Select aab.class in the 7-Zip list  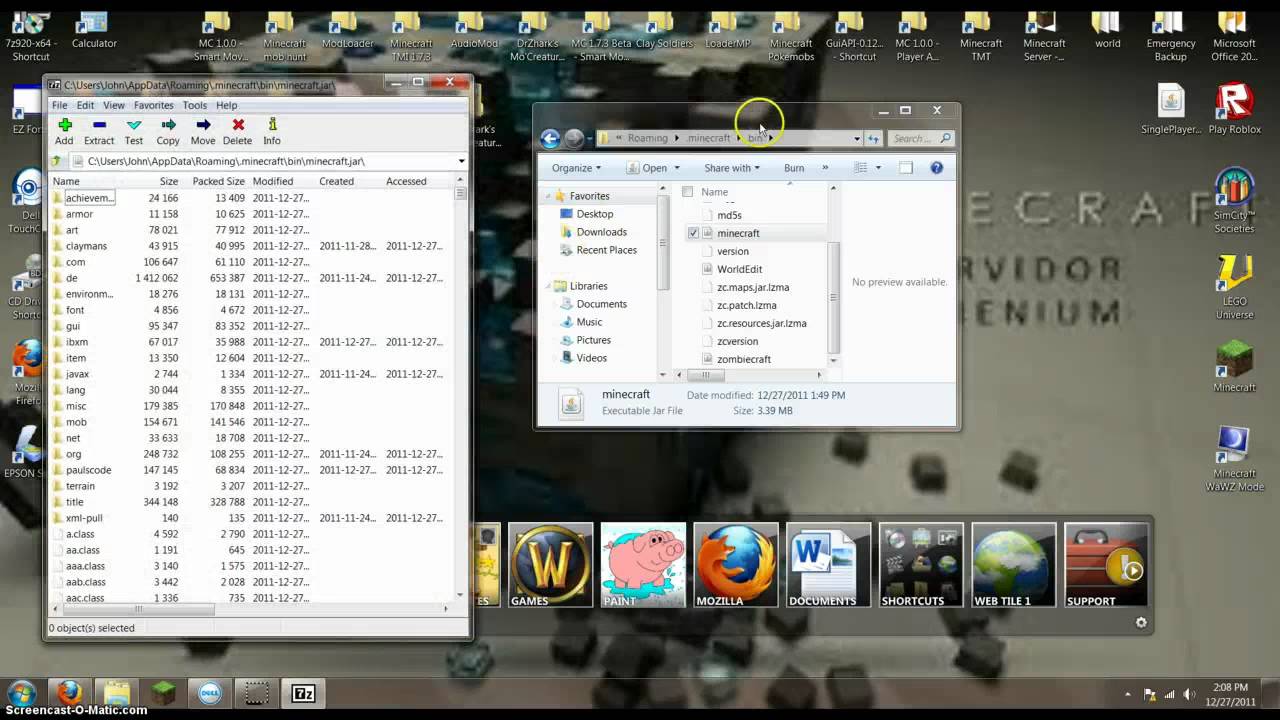click(x=85, y=582)
